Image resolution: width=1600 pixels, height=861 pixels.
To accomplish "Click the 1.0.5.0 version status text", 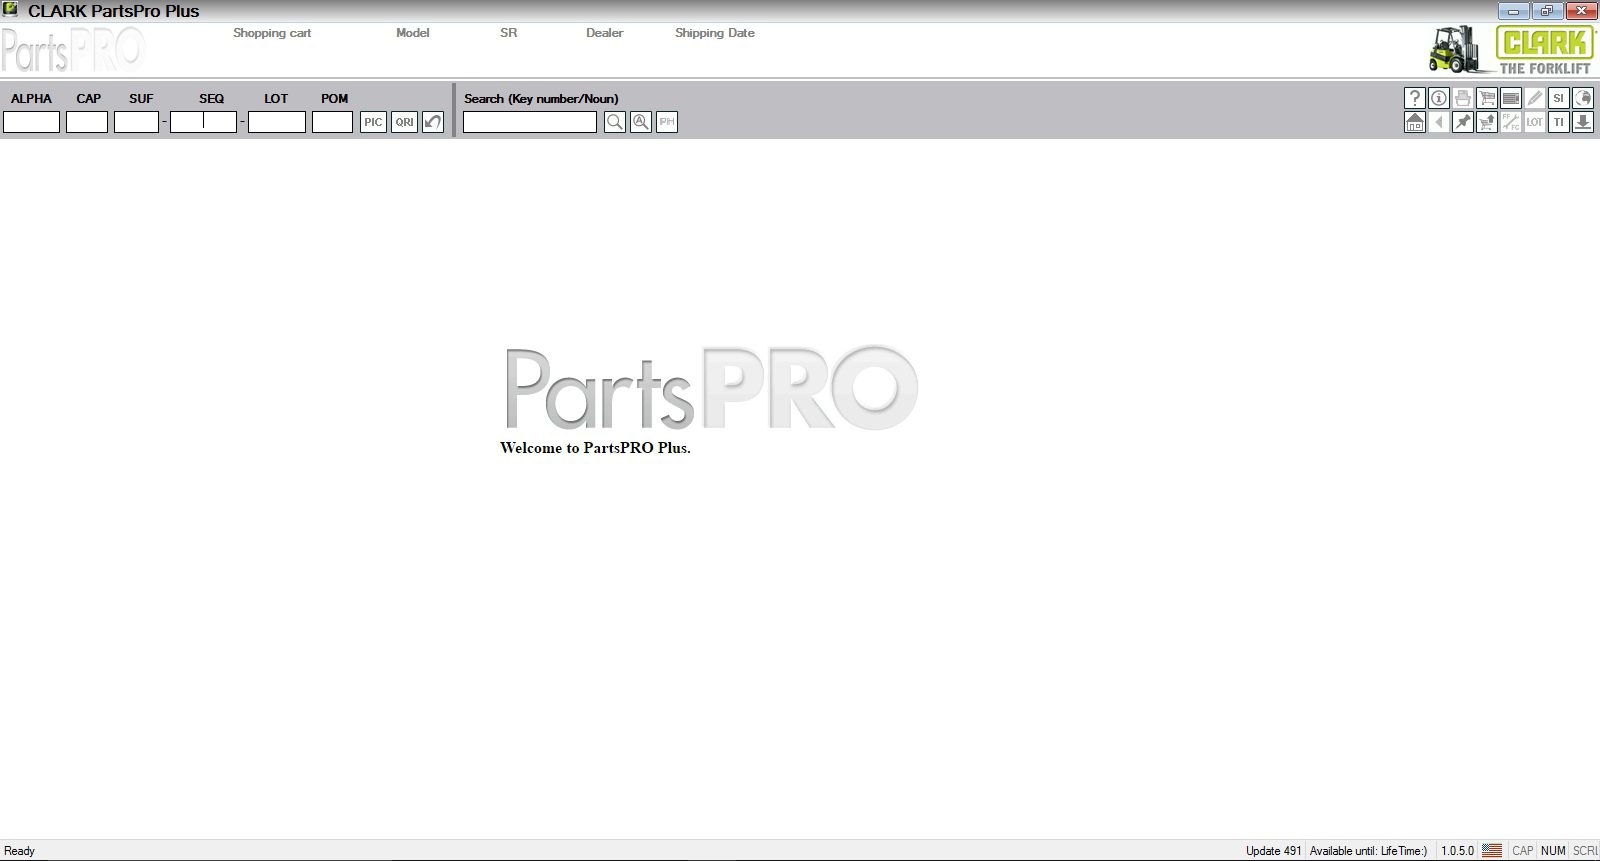I will coord(1457,851).
